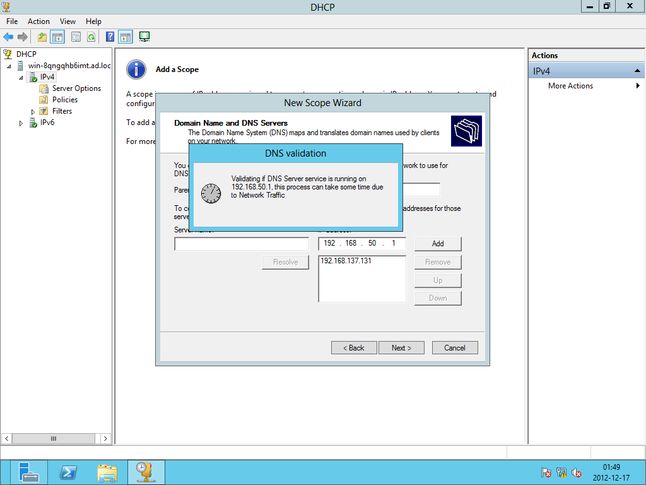Select the DHCP root trophy icon in the tree
The height and width of the screenshot is (485, 646).
click(x=7, y=54)
